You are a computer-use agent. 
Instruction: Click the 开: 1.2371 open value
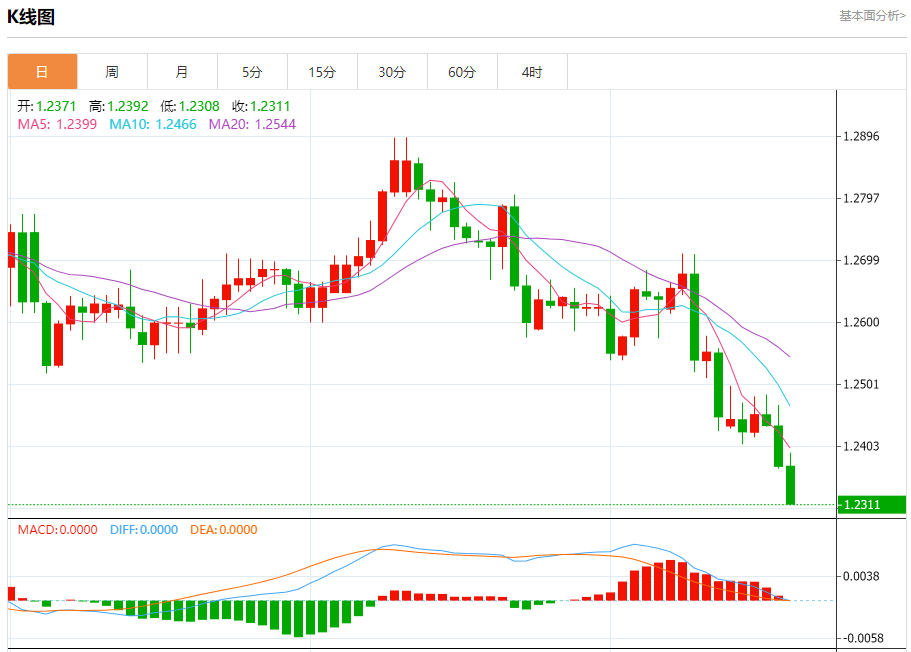46,106
